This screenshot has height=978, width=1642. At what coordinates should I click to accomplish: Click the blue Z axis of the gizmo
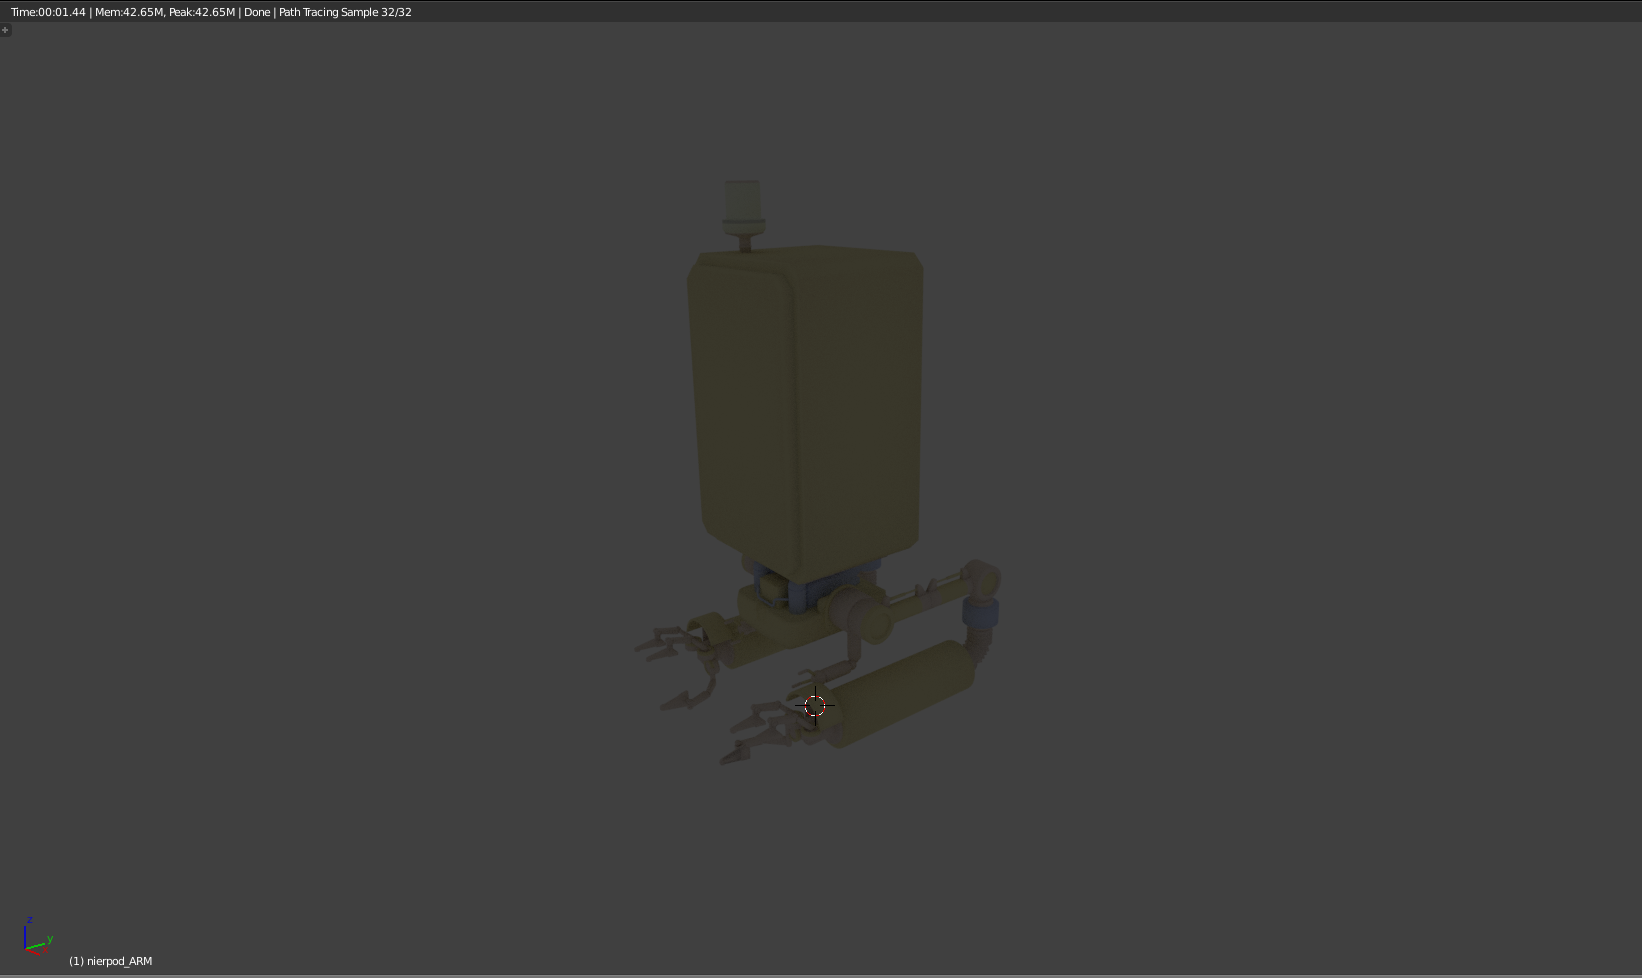(26, 930)
